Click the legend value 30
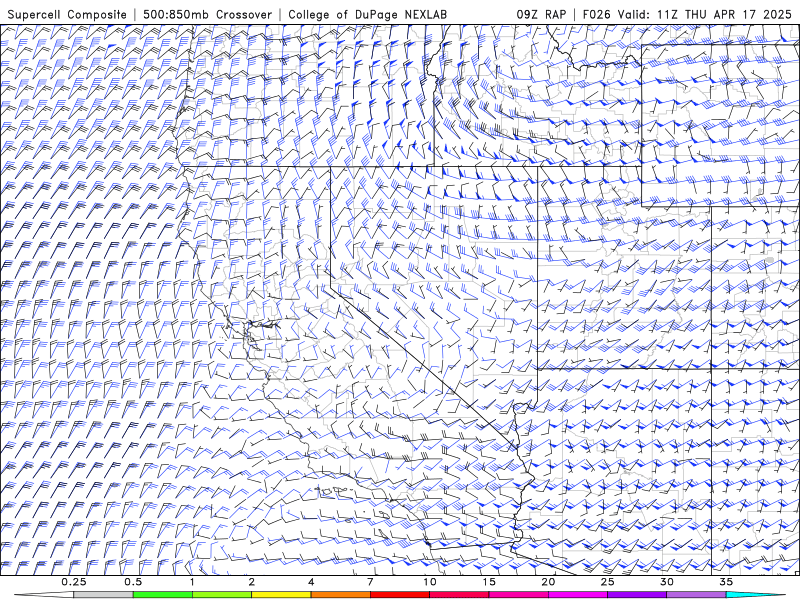 coord(667,582)
